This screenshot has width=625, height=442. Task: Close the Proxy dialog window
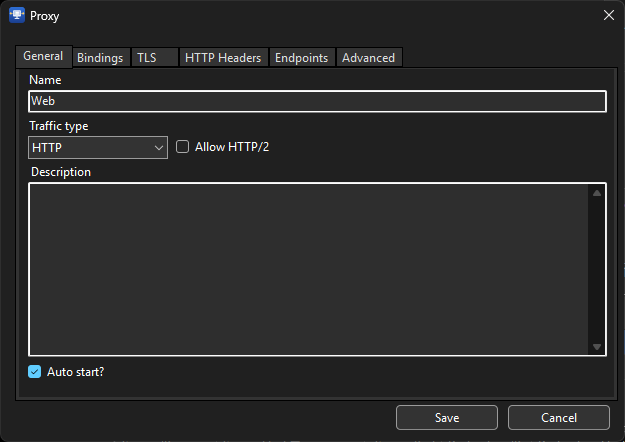609,15
